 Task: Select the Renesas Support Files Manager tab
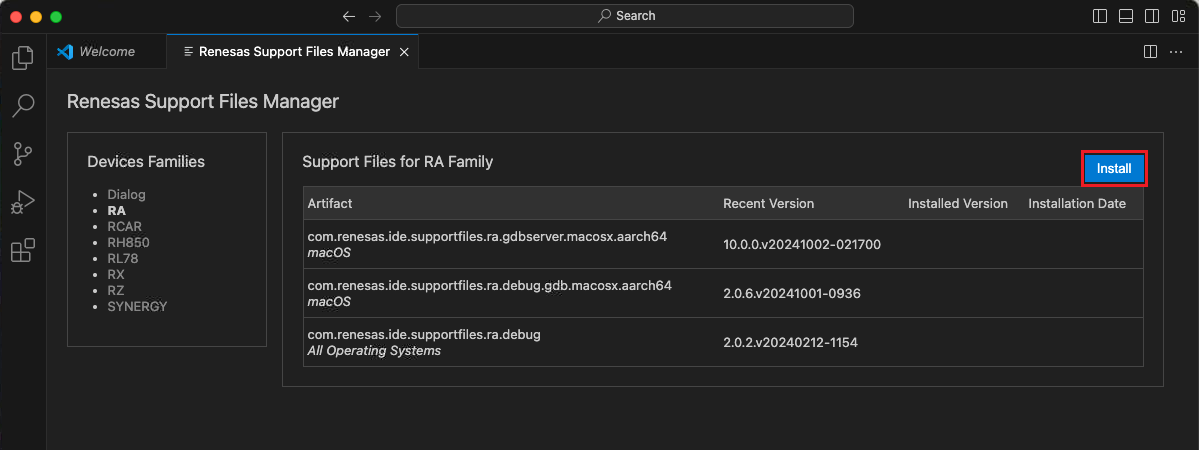coord(292,52)
